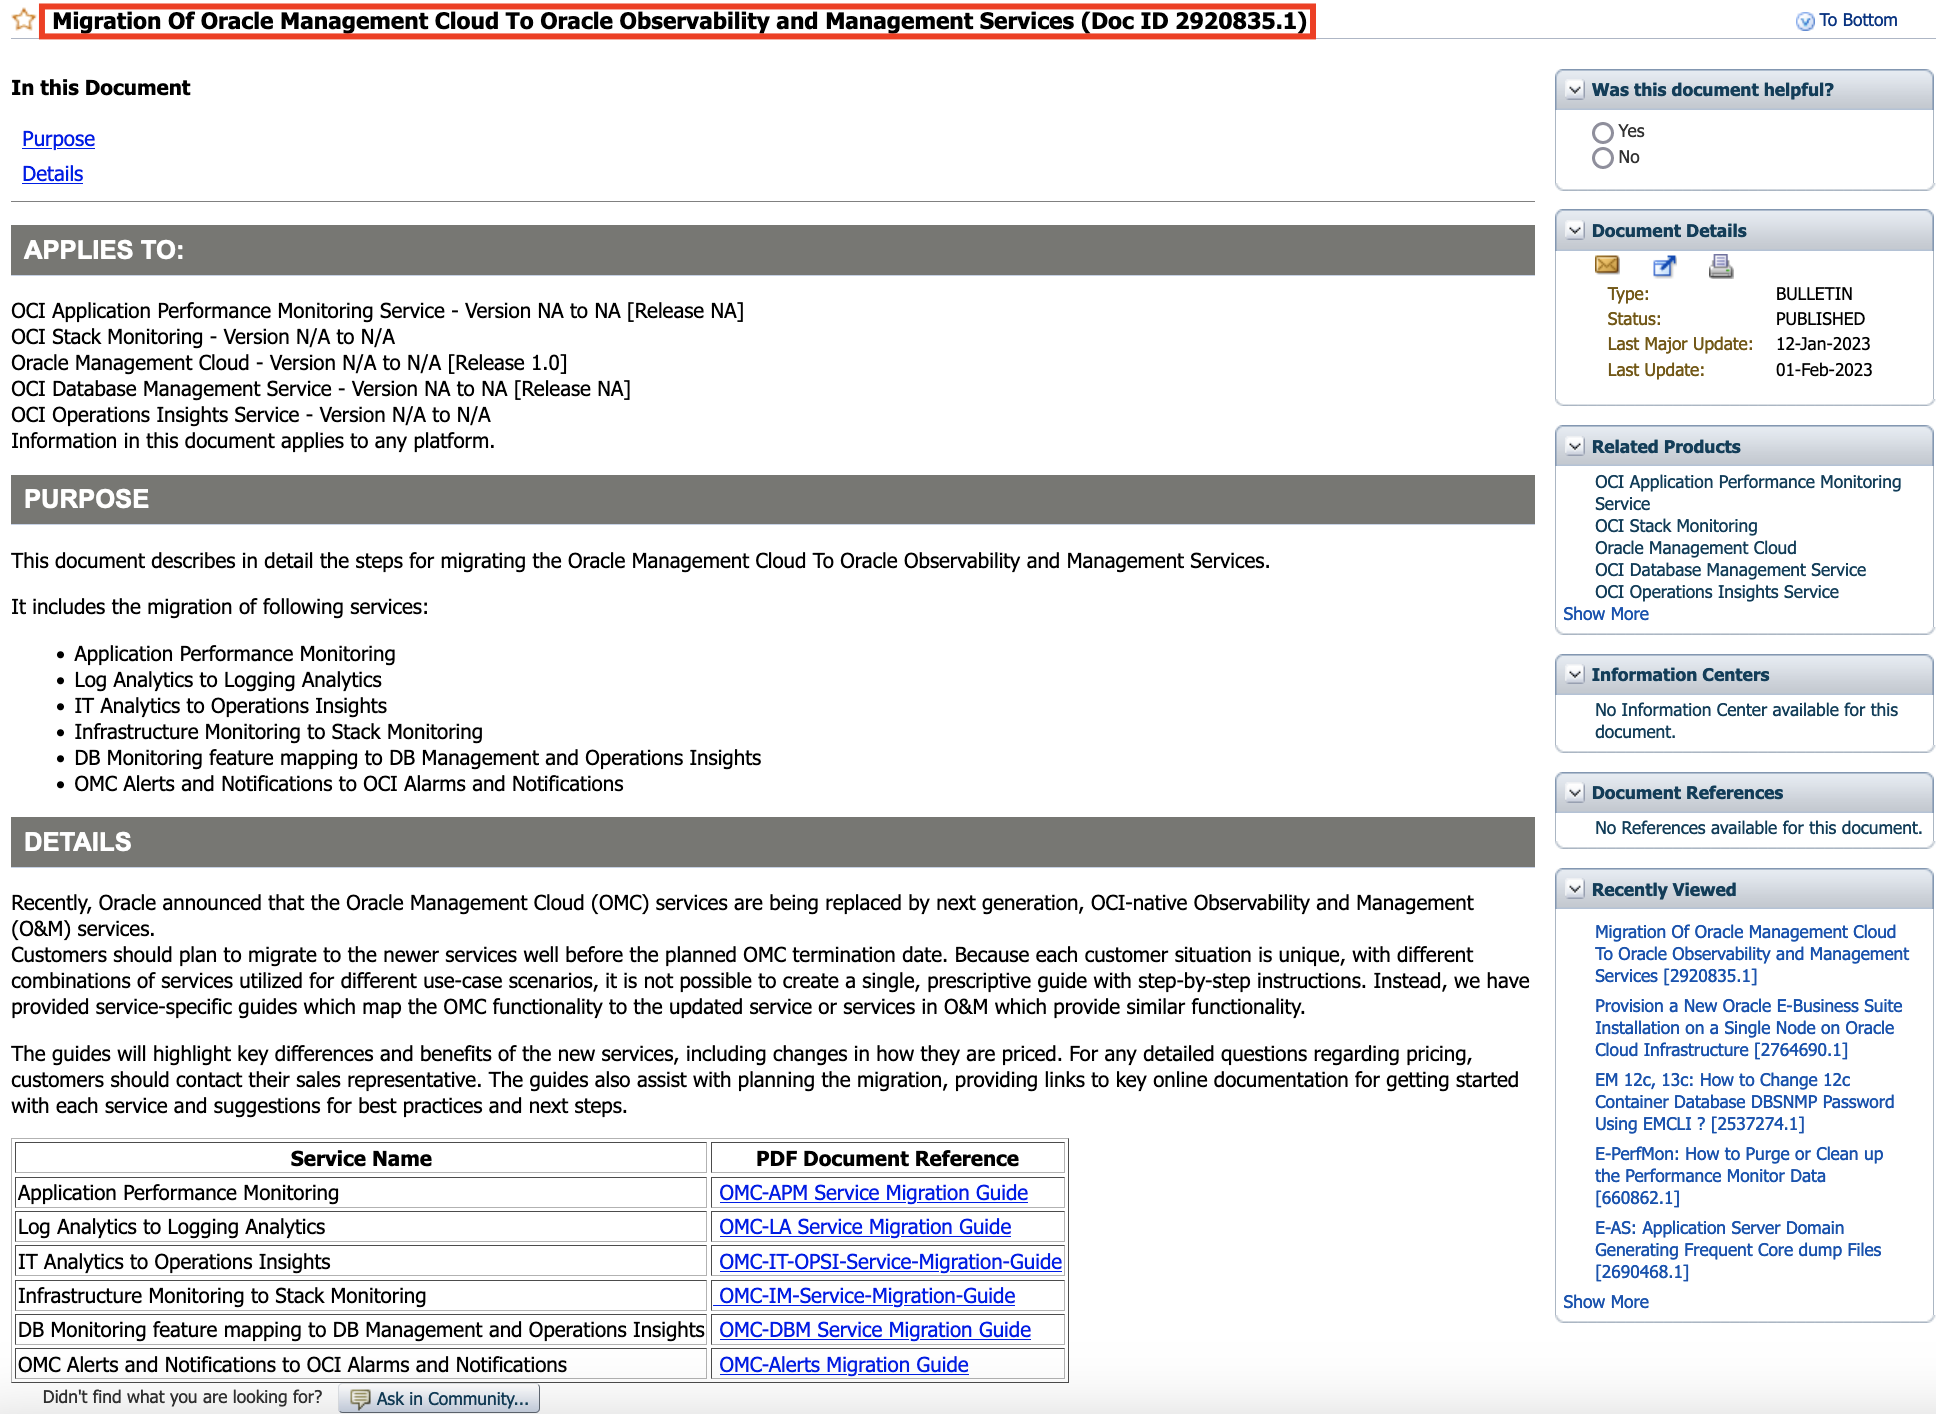This screenshot has height=1414, width=1936.
Task: Select the Yes radio button
Action: click(x=1603, y=132)
